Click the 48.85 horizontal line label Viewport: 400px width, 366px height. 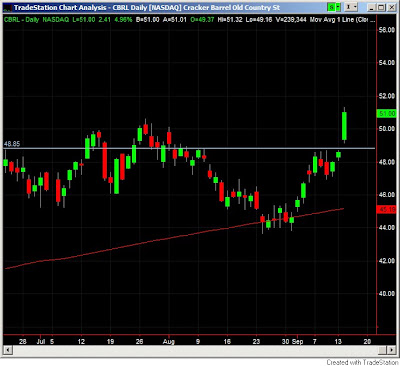[x=12, y=144]
